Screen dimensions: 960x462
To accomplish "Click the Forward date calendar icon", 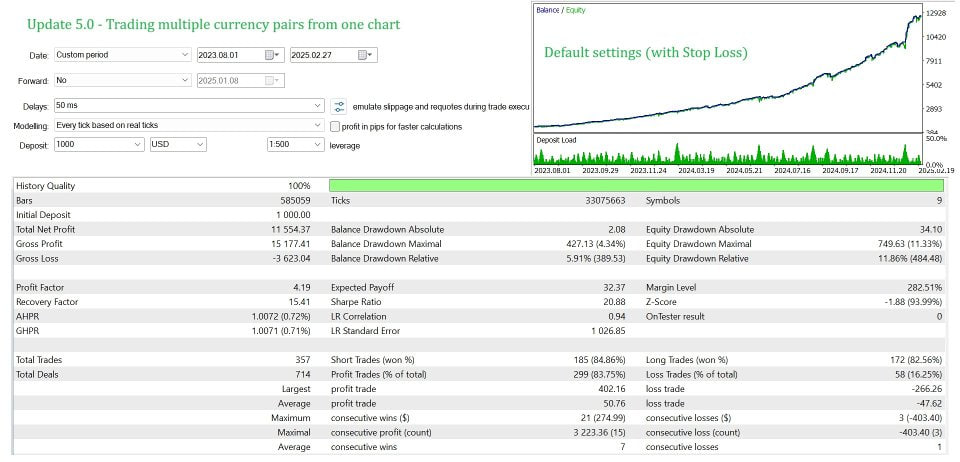I will (x=268, y=80).
